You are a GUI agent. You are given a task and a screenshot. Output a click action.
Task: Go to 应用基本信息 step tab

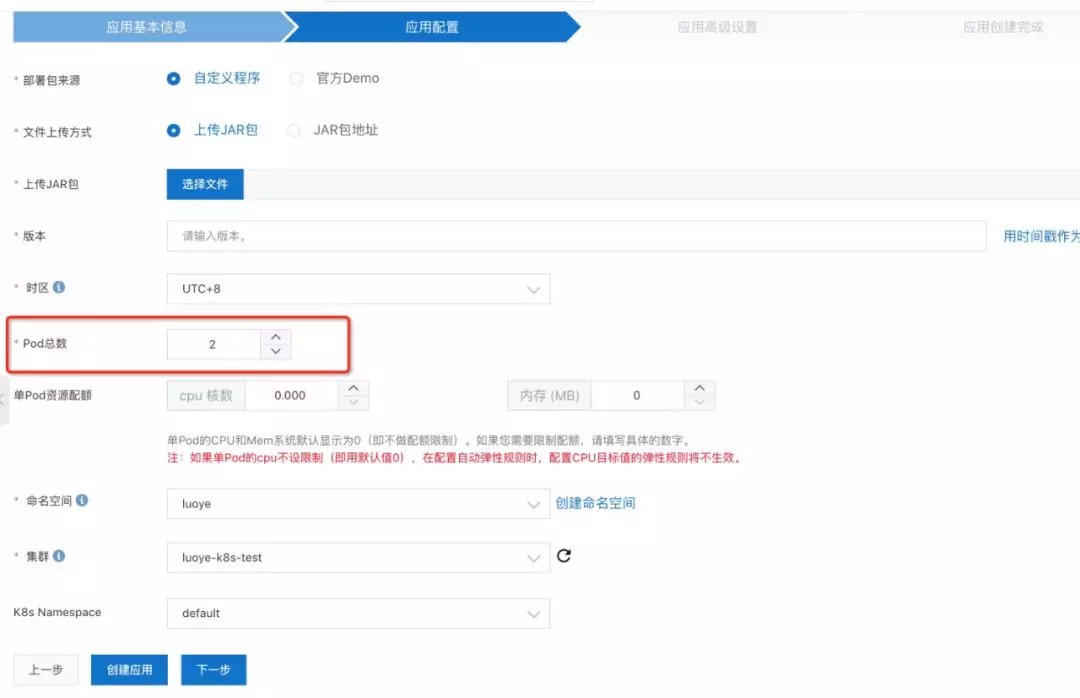point(147,27)
